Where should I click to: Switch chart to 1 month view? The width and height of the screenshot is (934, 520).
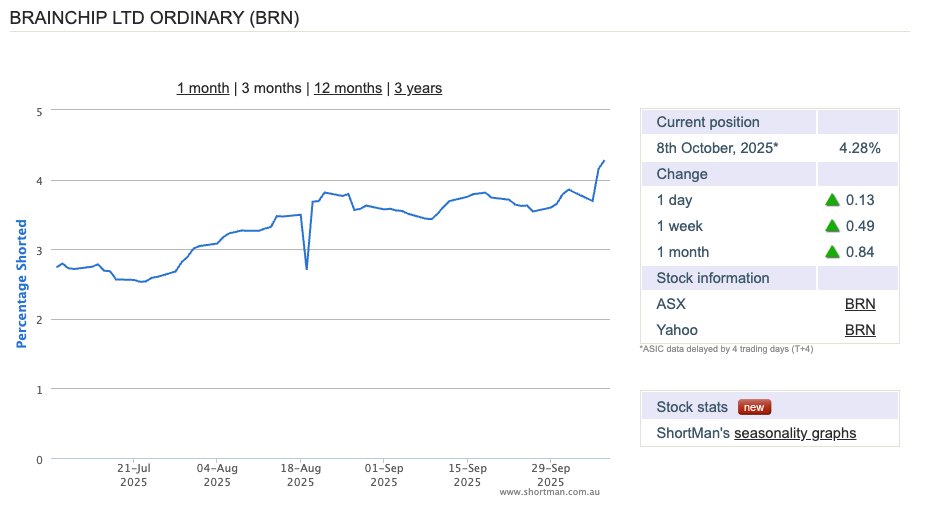(x=203, y=88)
